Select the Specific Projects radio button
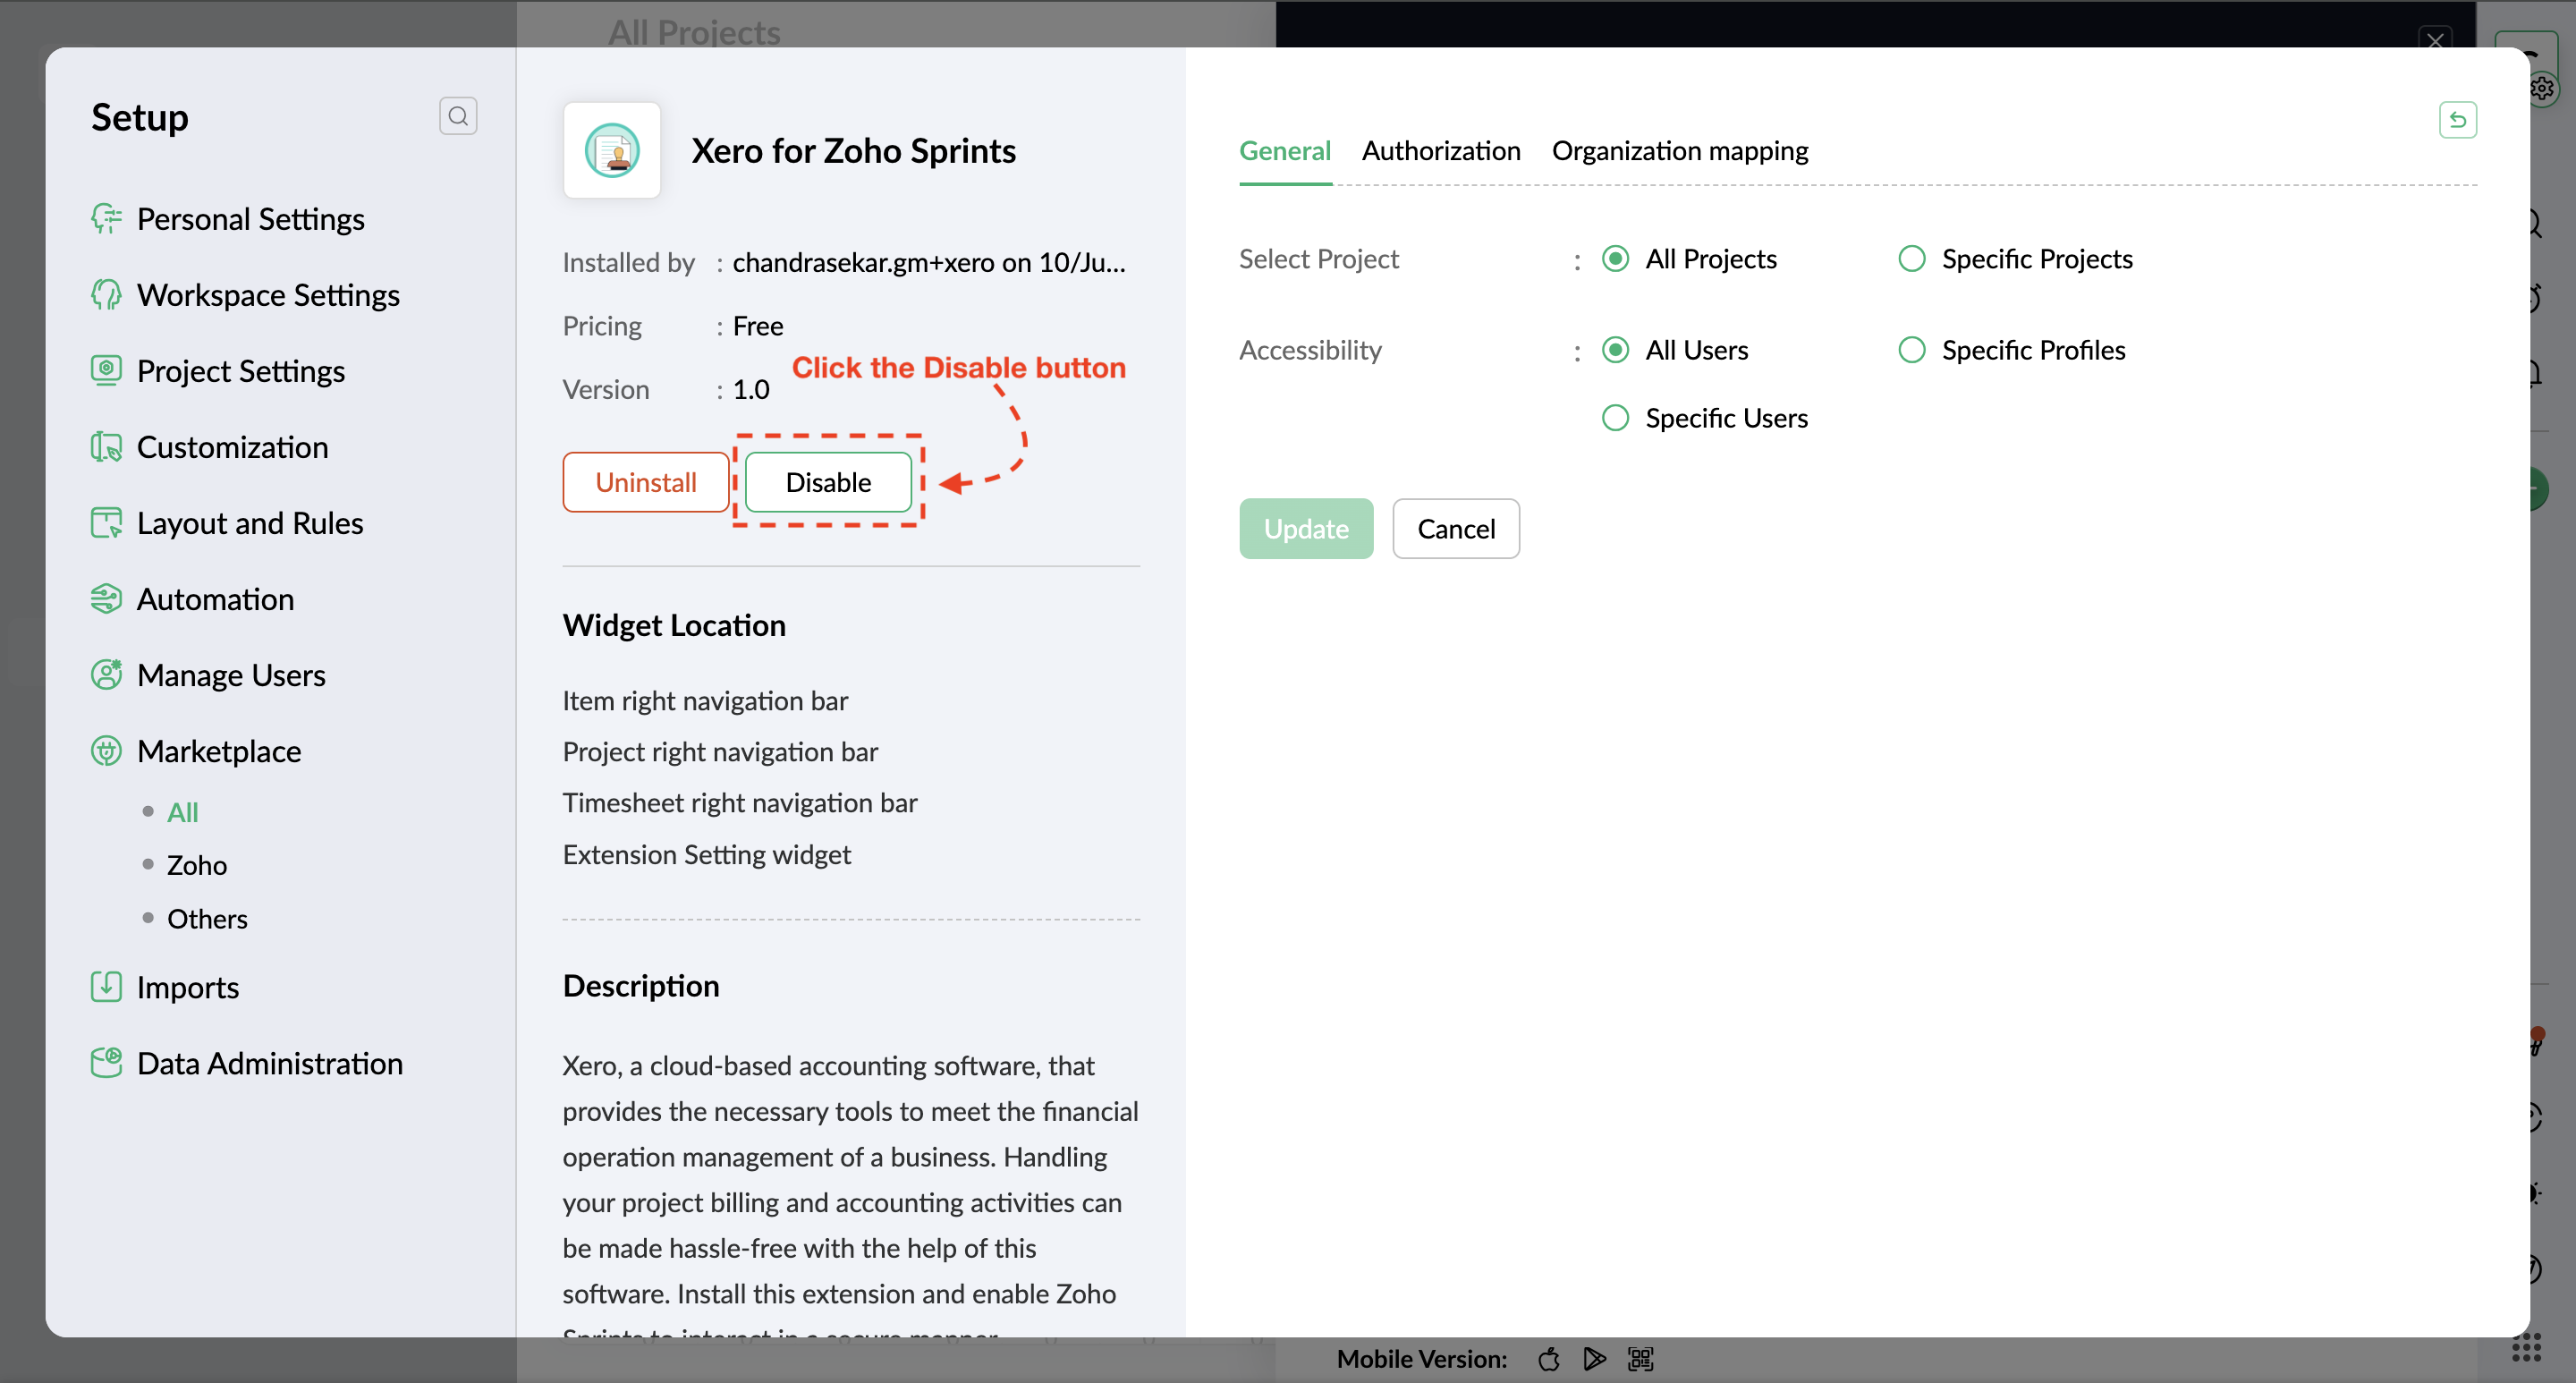2576x1383 pixels. [x=1911, y=259]
